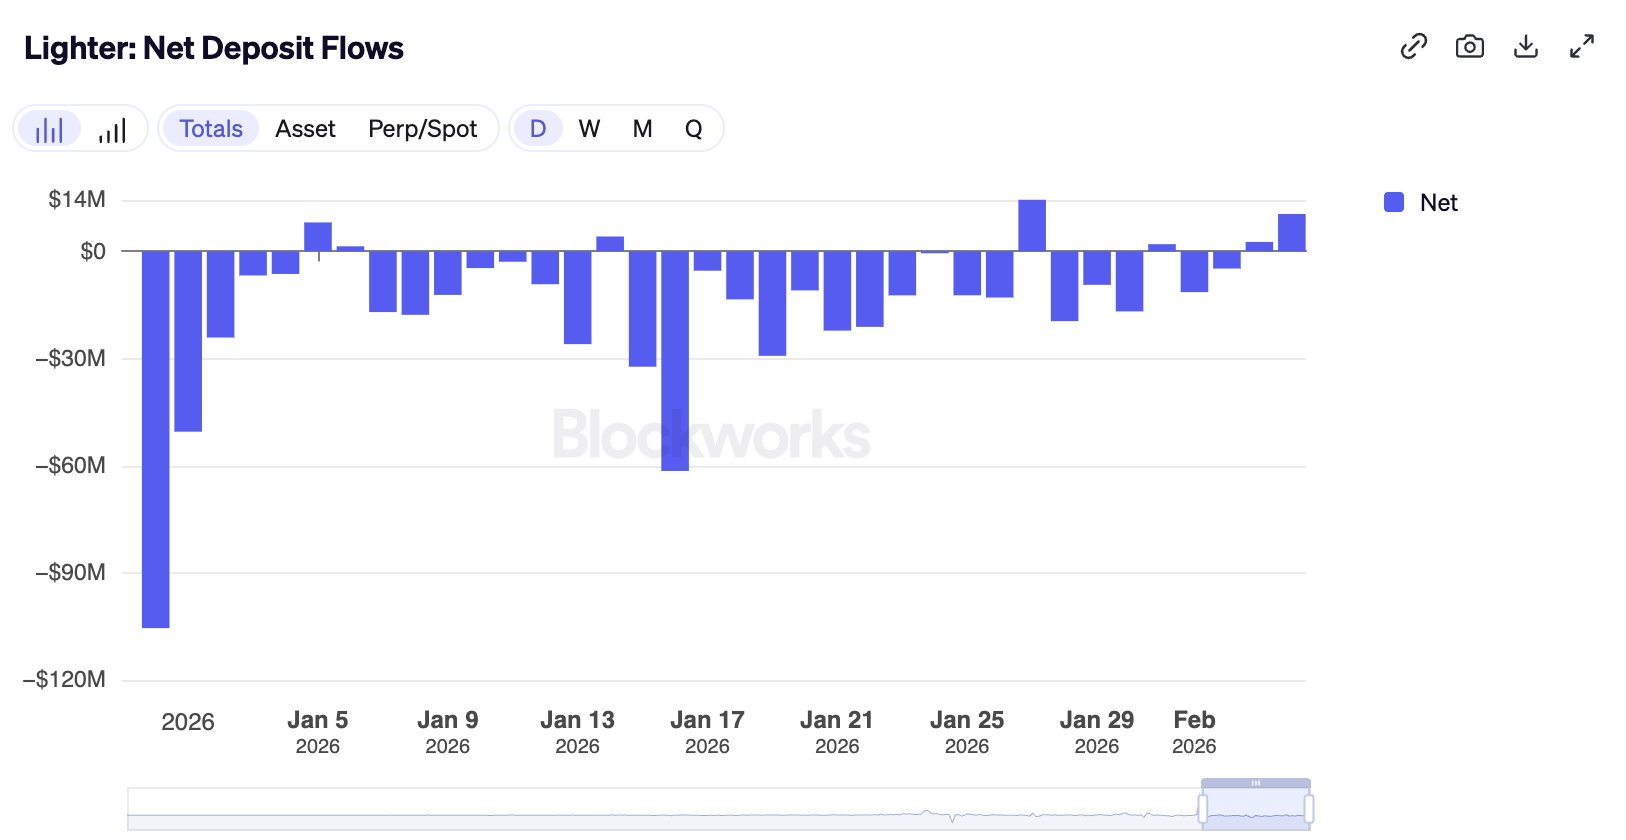Switch breakdown to Asset

pos(305,129)
